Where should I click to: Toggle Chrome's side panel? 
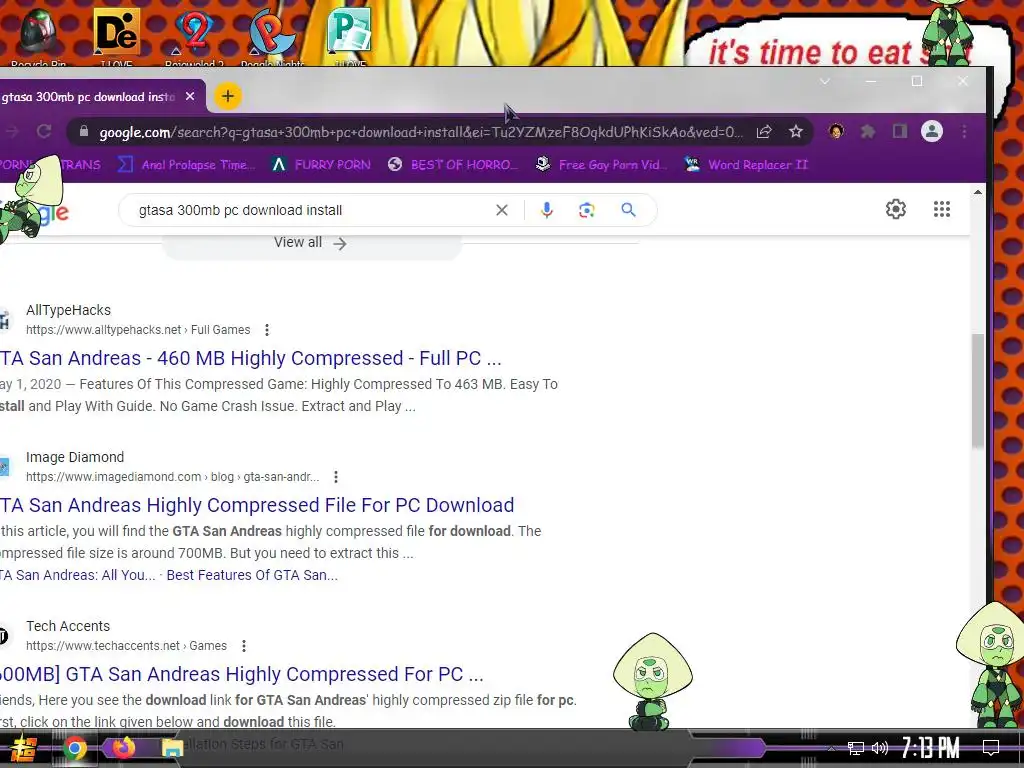click(x=900, y=132)
